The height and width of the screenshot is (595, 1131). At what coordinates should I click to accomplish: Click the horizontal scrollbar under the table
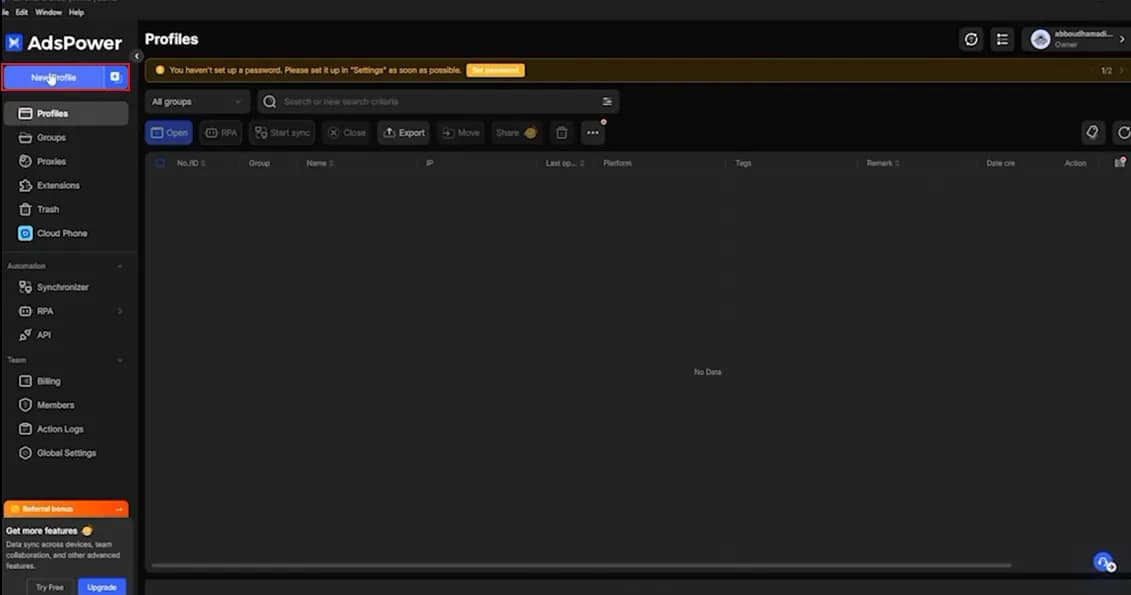pyautogui.click(x=581, y=565)
